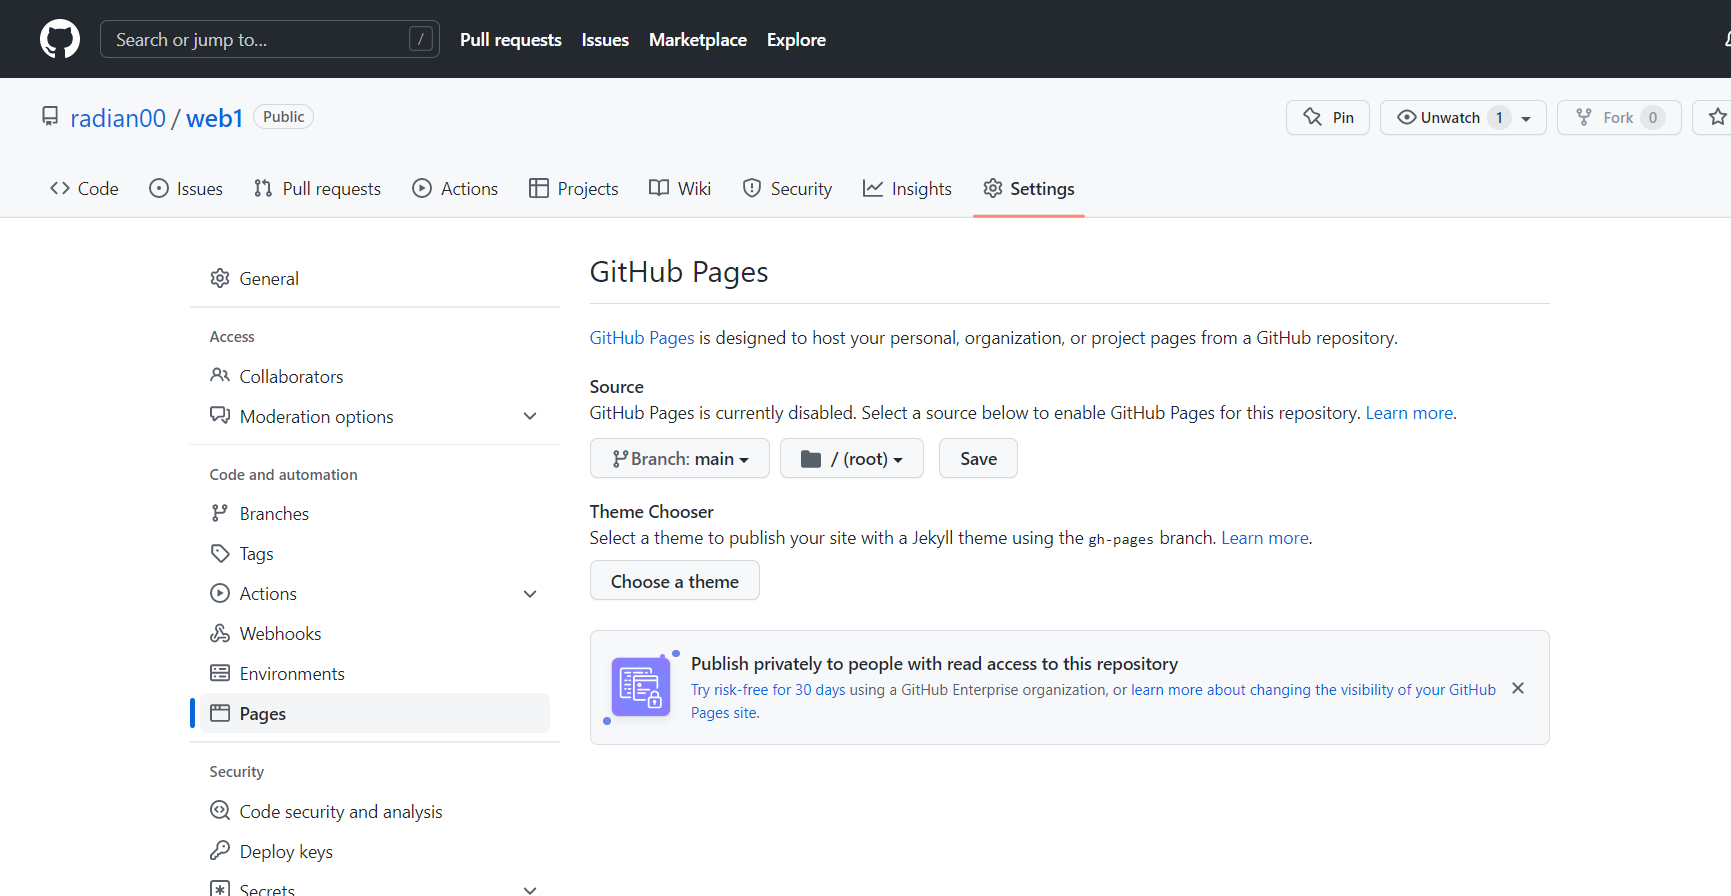
Task: Select the Settings tab
Action: tap(1029, 188)
